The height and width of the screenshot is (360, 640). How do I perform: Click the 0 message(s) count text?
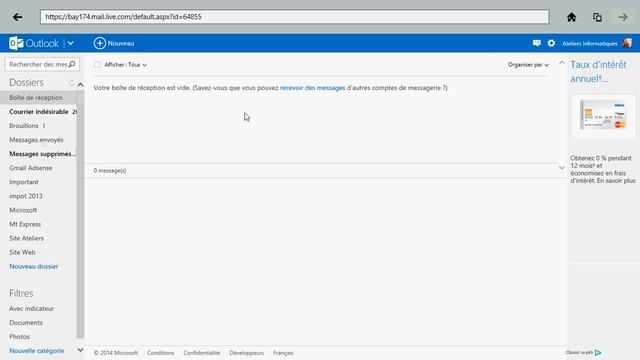click(x=110, y=171)
